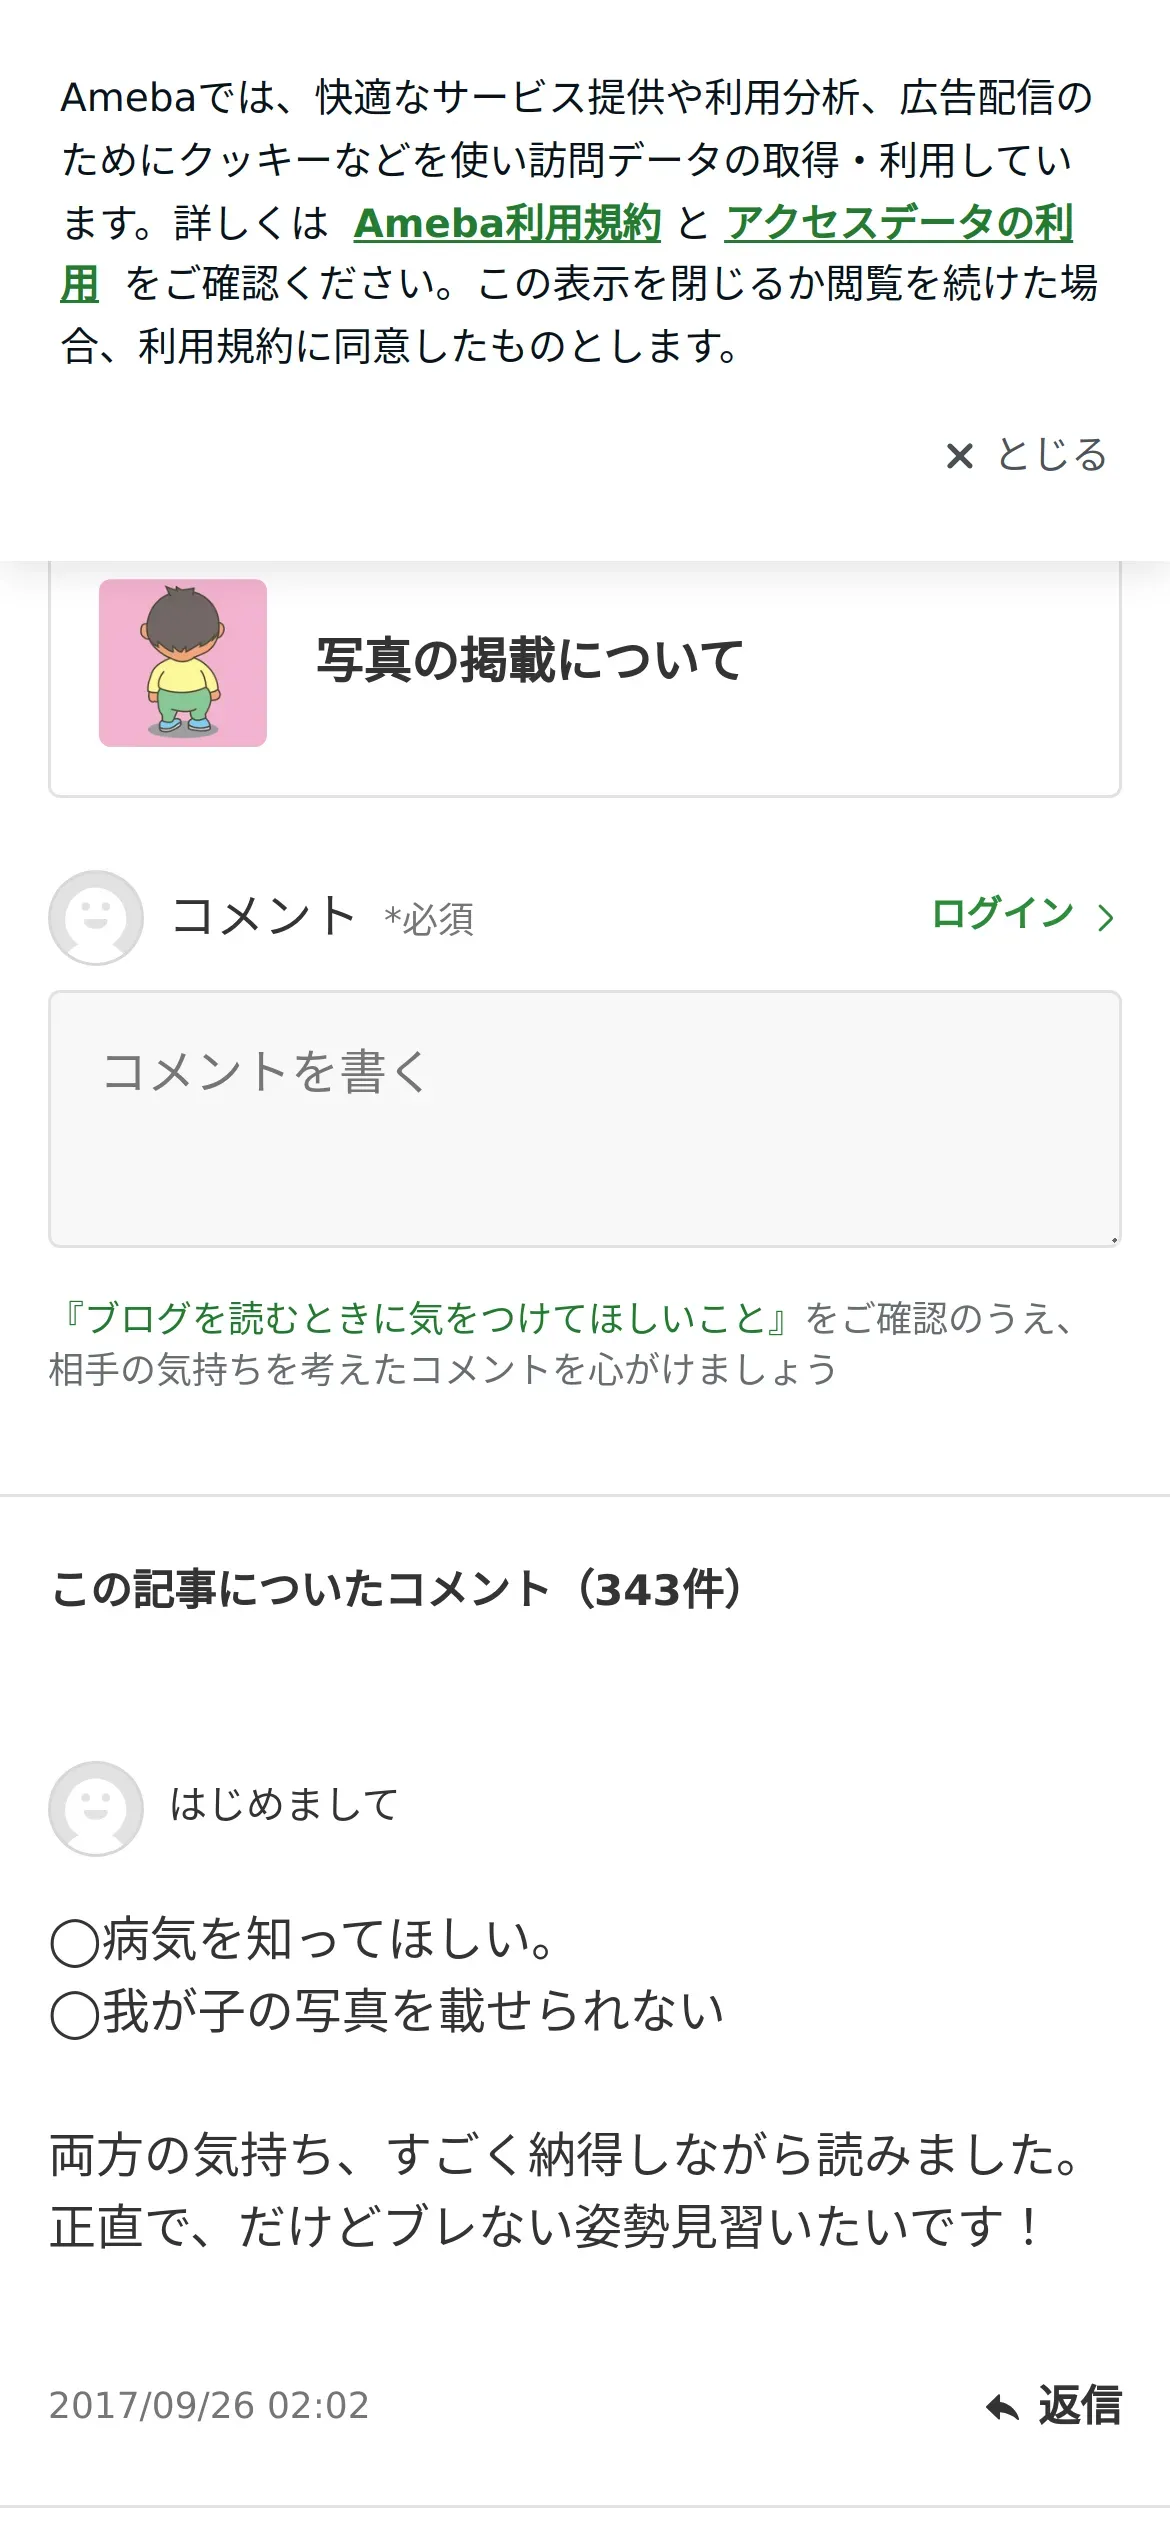This screenshot has height=2532, width=1170.
Task: Click the reply arrow icon
Action: point(1002,2407)
